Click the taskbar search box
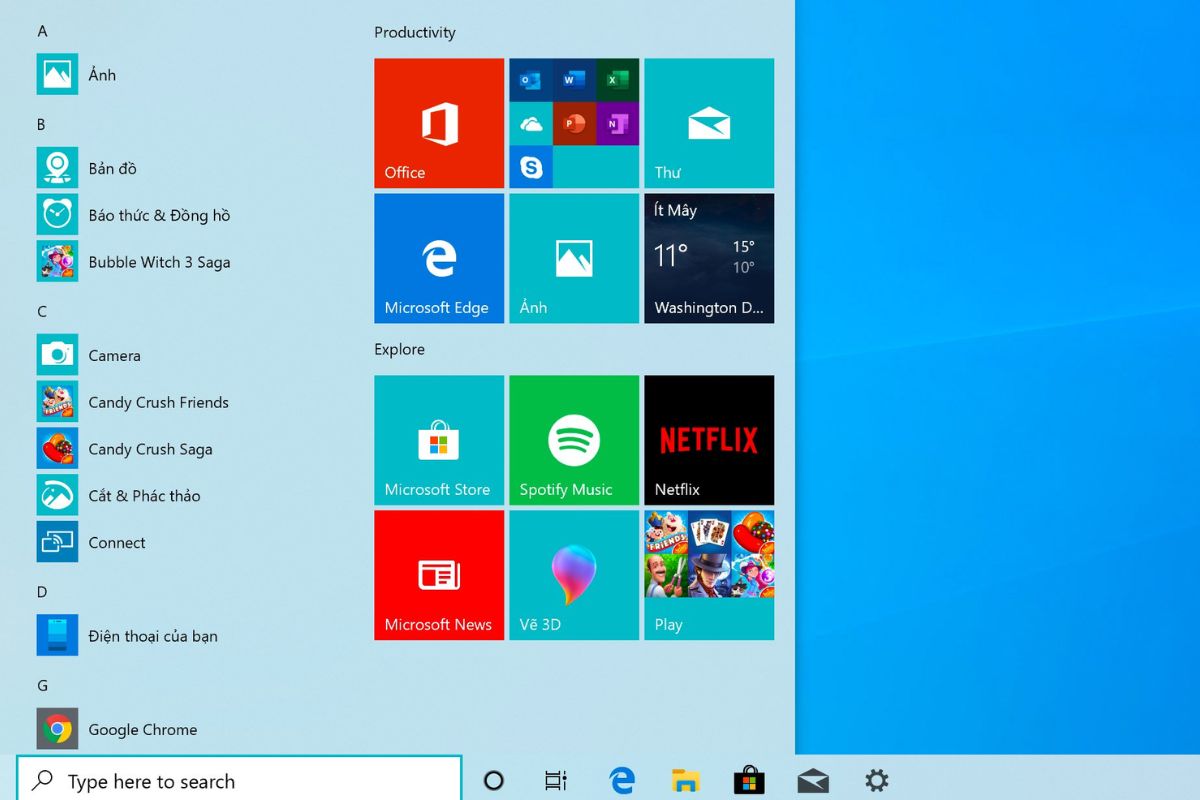 point(239,781)
